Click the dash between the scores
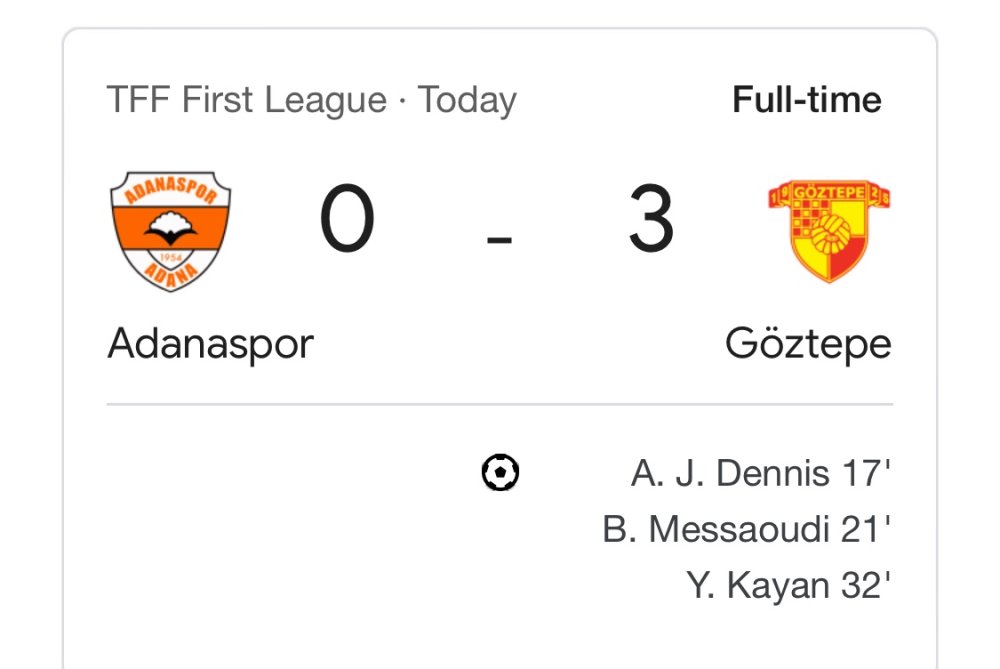 click(x=499, y=240)
